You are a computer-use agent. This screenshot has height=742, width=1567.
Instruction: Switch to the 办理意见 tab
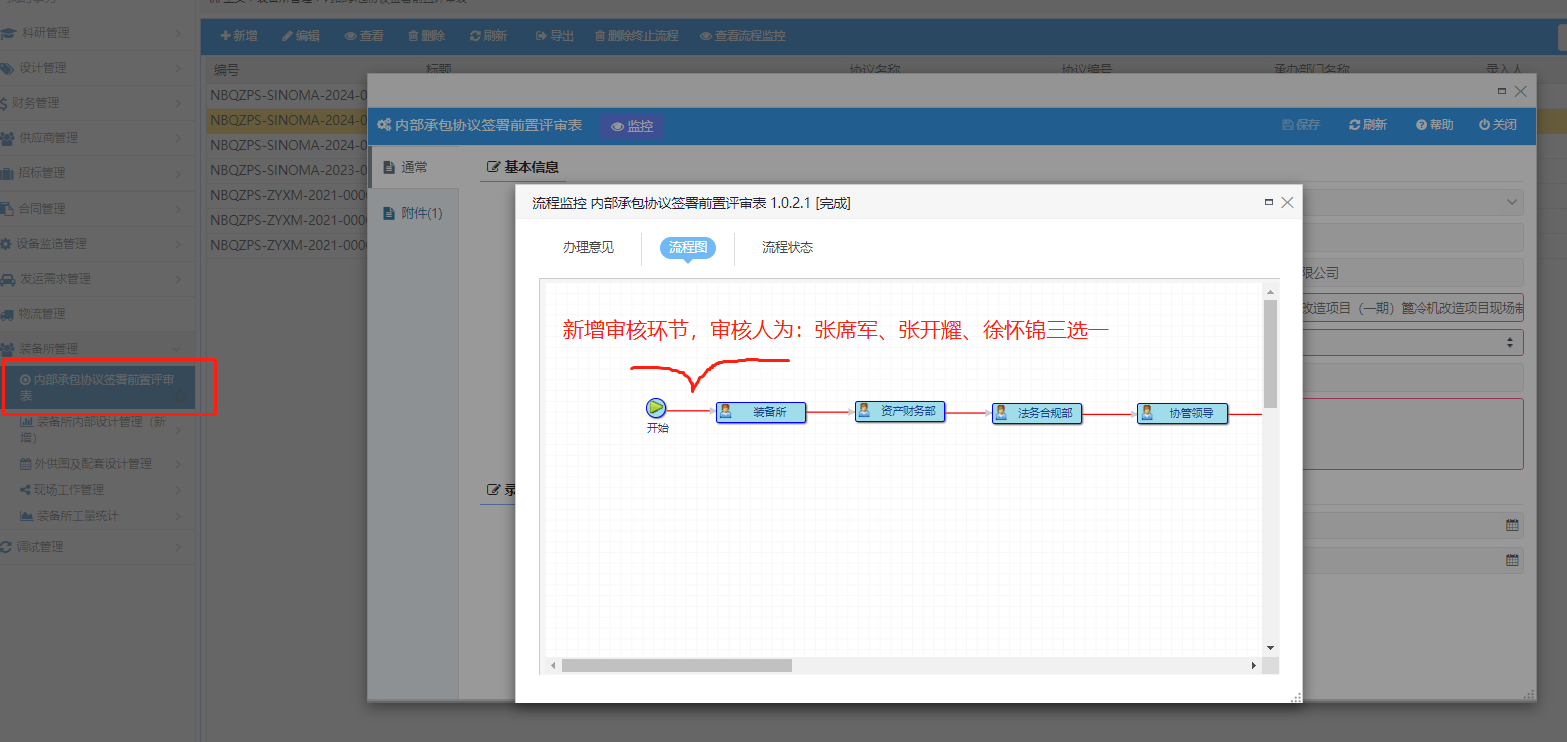coord(588,247)
